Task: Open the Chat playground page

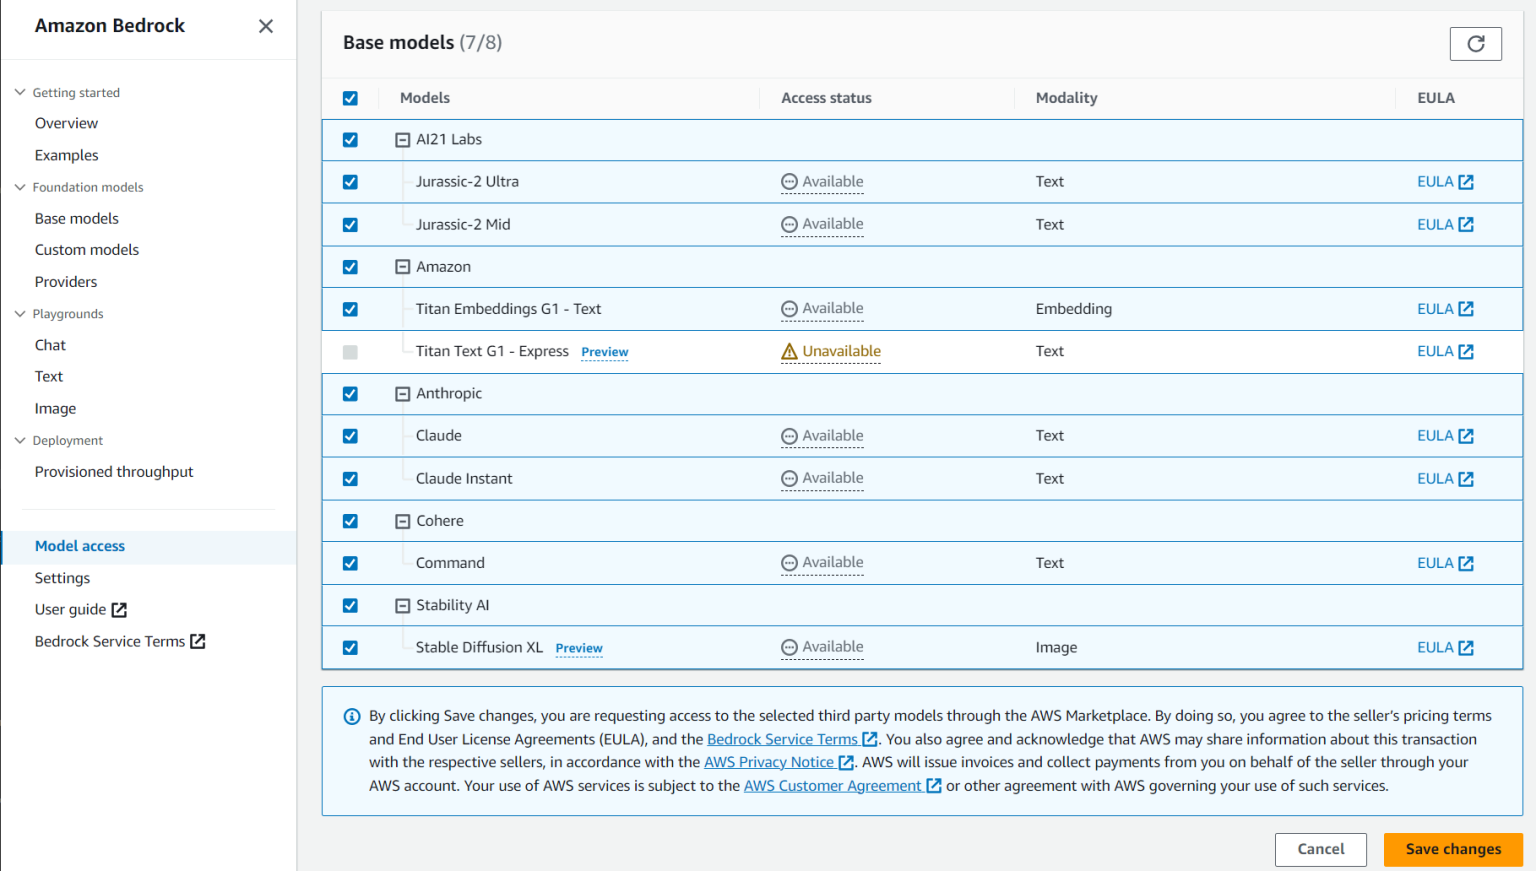Action: 50,345
